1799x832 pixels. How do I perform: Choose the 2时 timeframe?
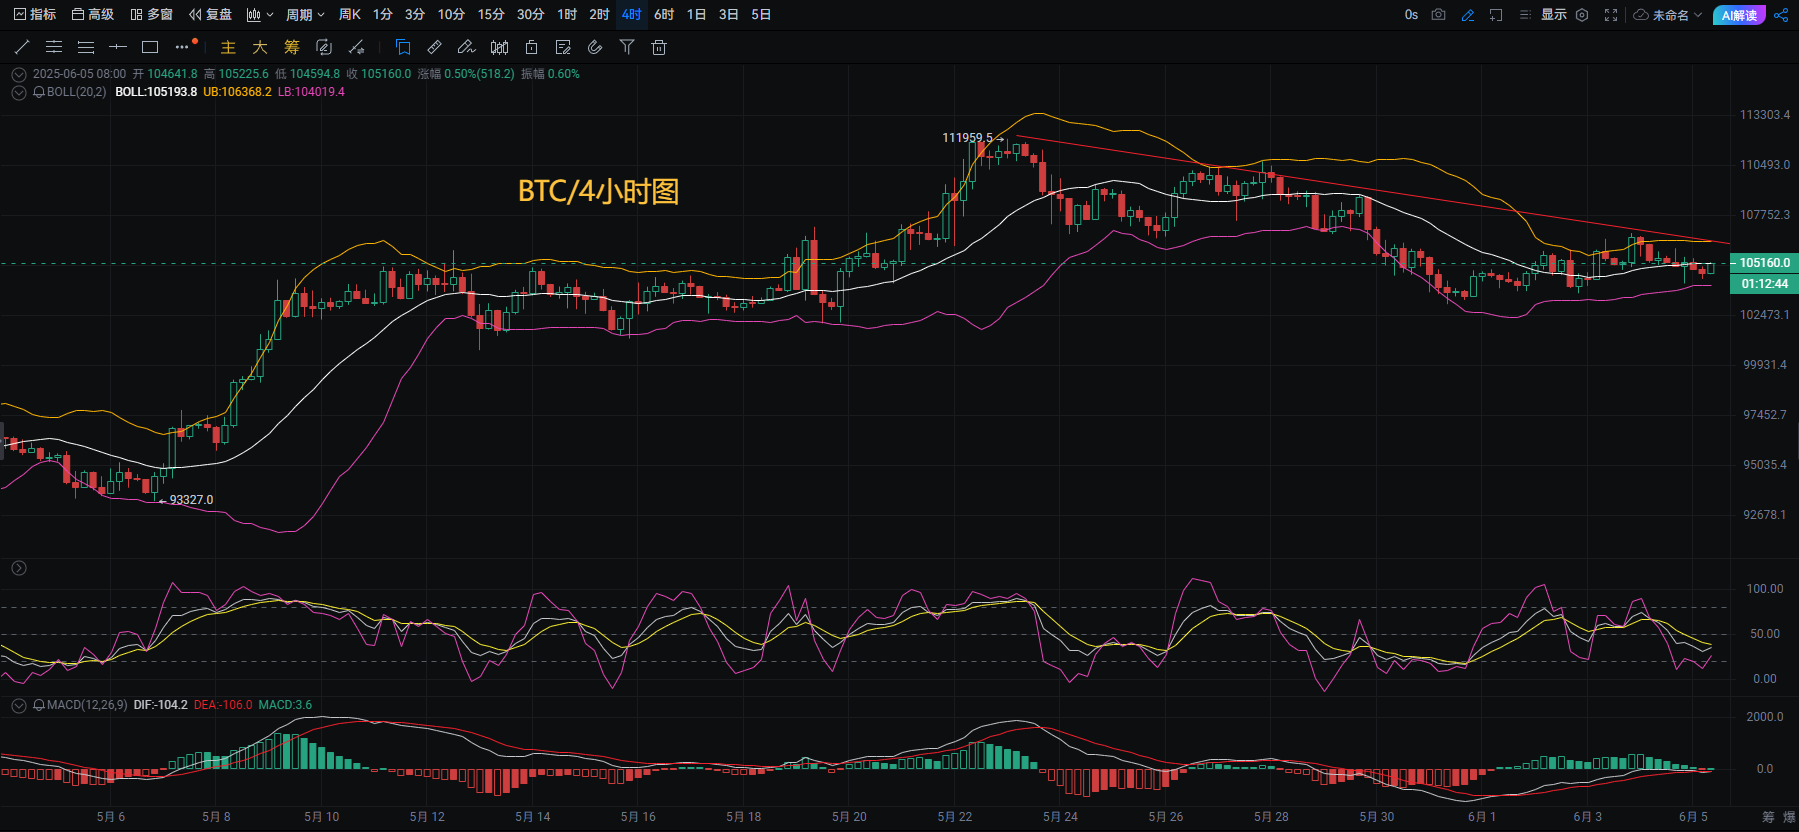point(599,15)
